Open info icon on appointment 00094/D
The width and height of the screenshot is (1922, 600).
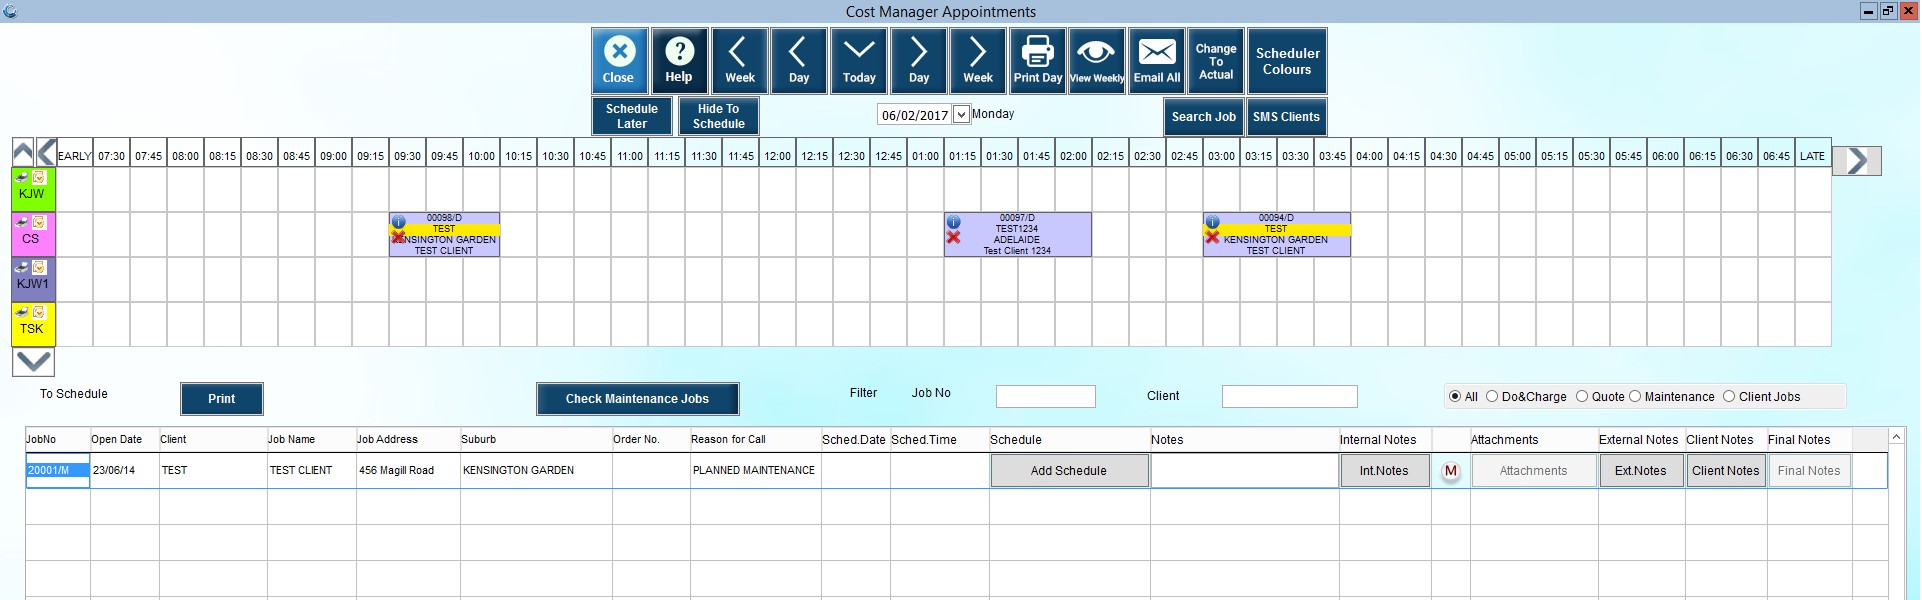pyautogui.click(x=1212, y=222)
